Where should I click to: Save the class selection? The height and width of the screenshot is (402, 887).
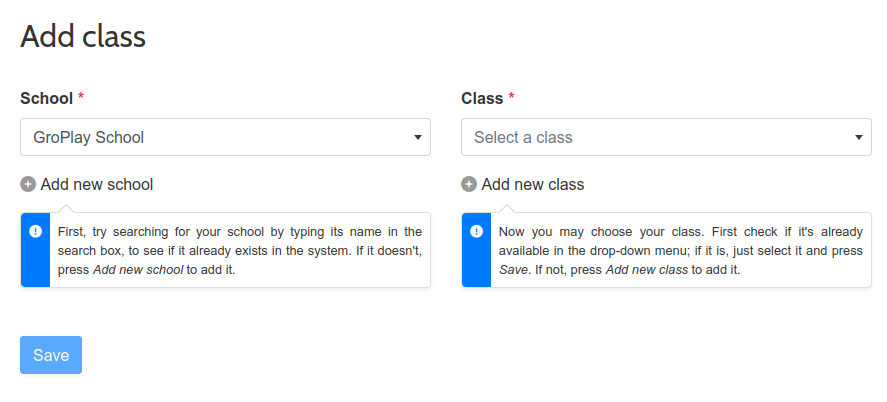click(x=51, y=355)
